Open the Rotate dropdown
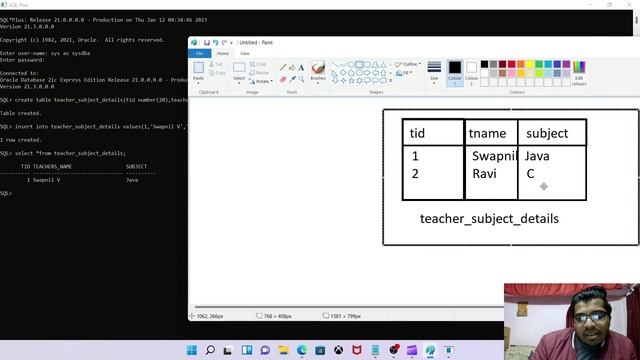 coord(261,81)
